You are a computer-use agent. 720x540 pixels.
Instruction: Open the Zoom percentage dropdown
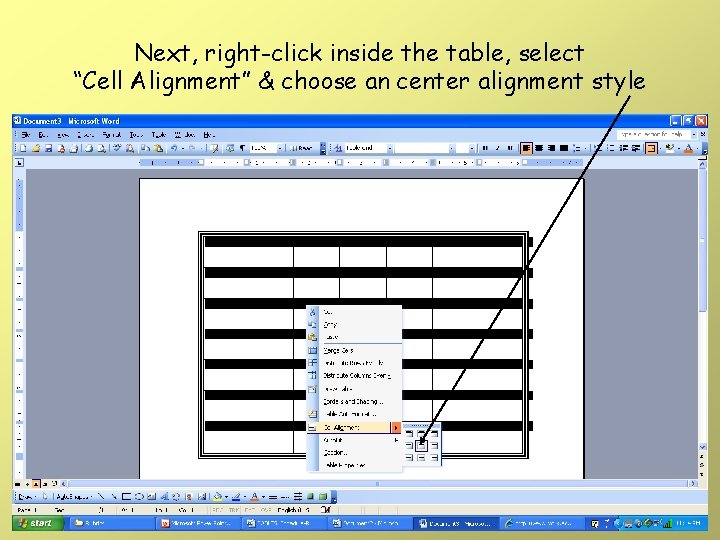[279, 148]
